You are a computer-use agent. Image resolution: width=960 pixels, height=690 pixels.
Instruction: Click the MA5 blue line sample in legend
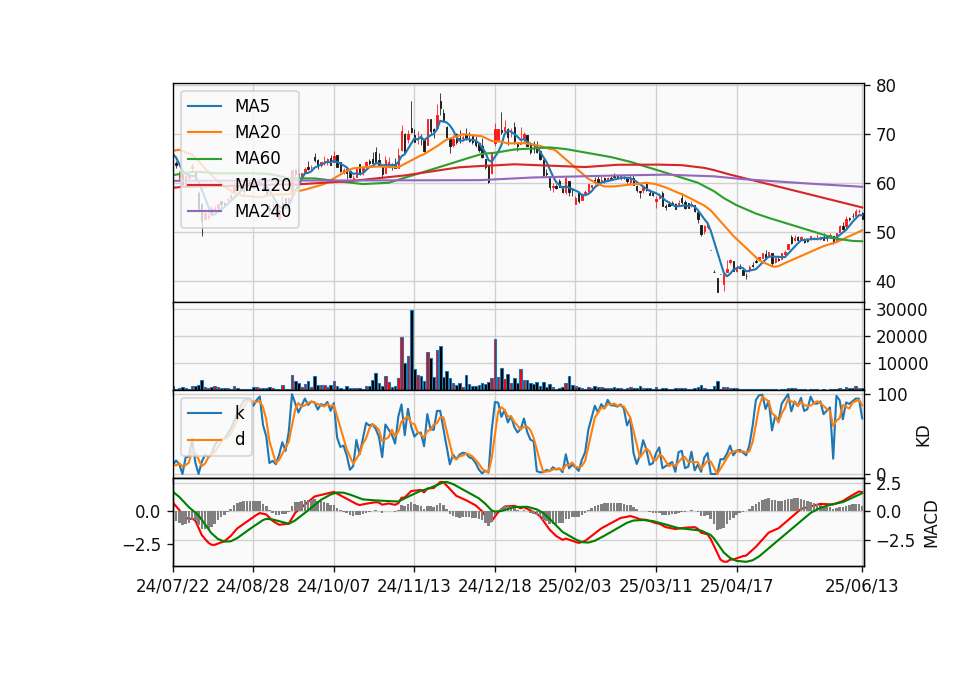pos(204,107)
